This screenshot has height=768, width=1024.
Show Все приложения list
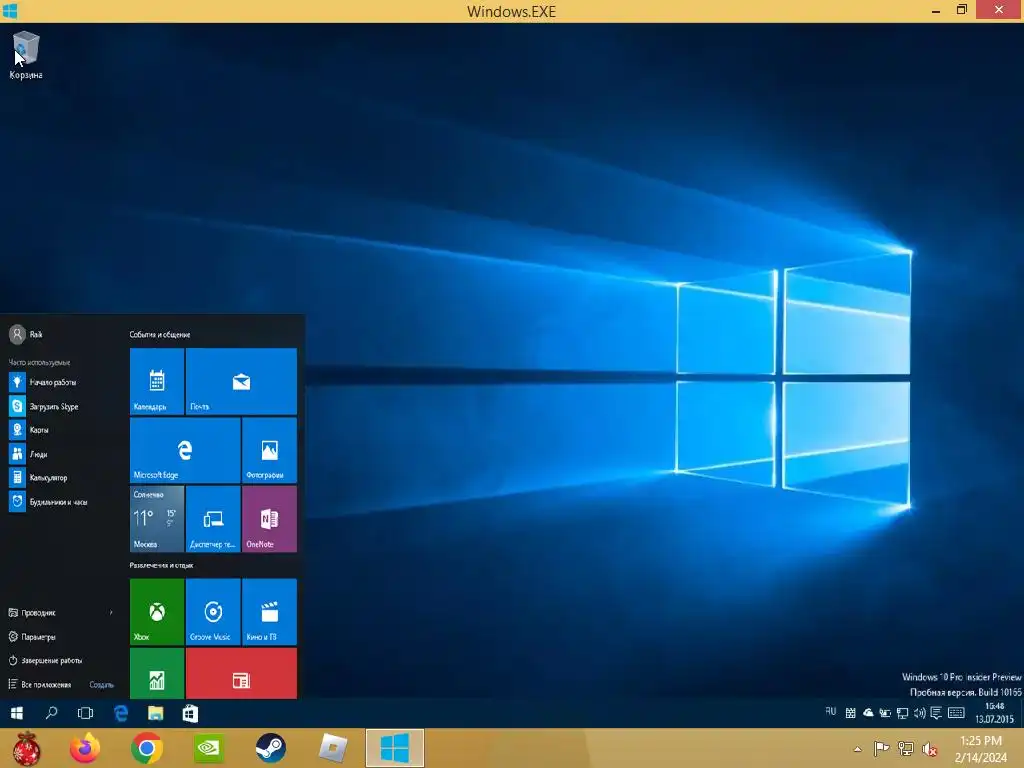pyautogui.click(x=39, y=684)
